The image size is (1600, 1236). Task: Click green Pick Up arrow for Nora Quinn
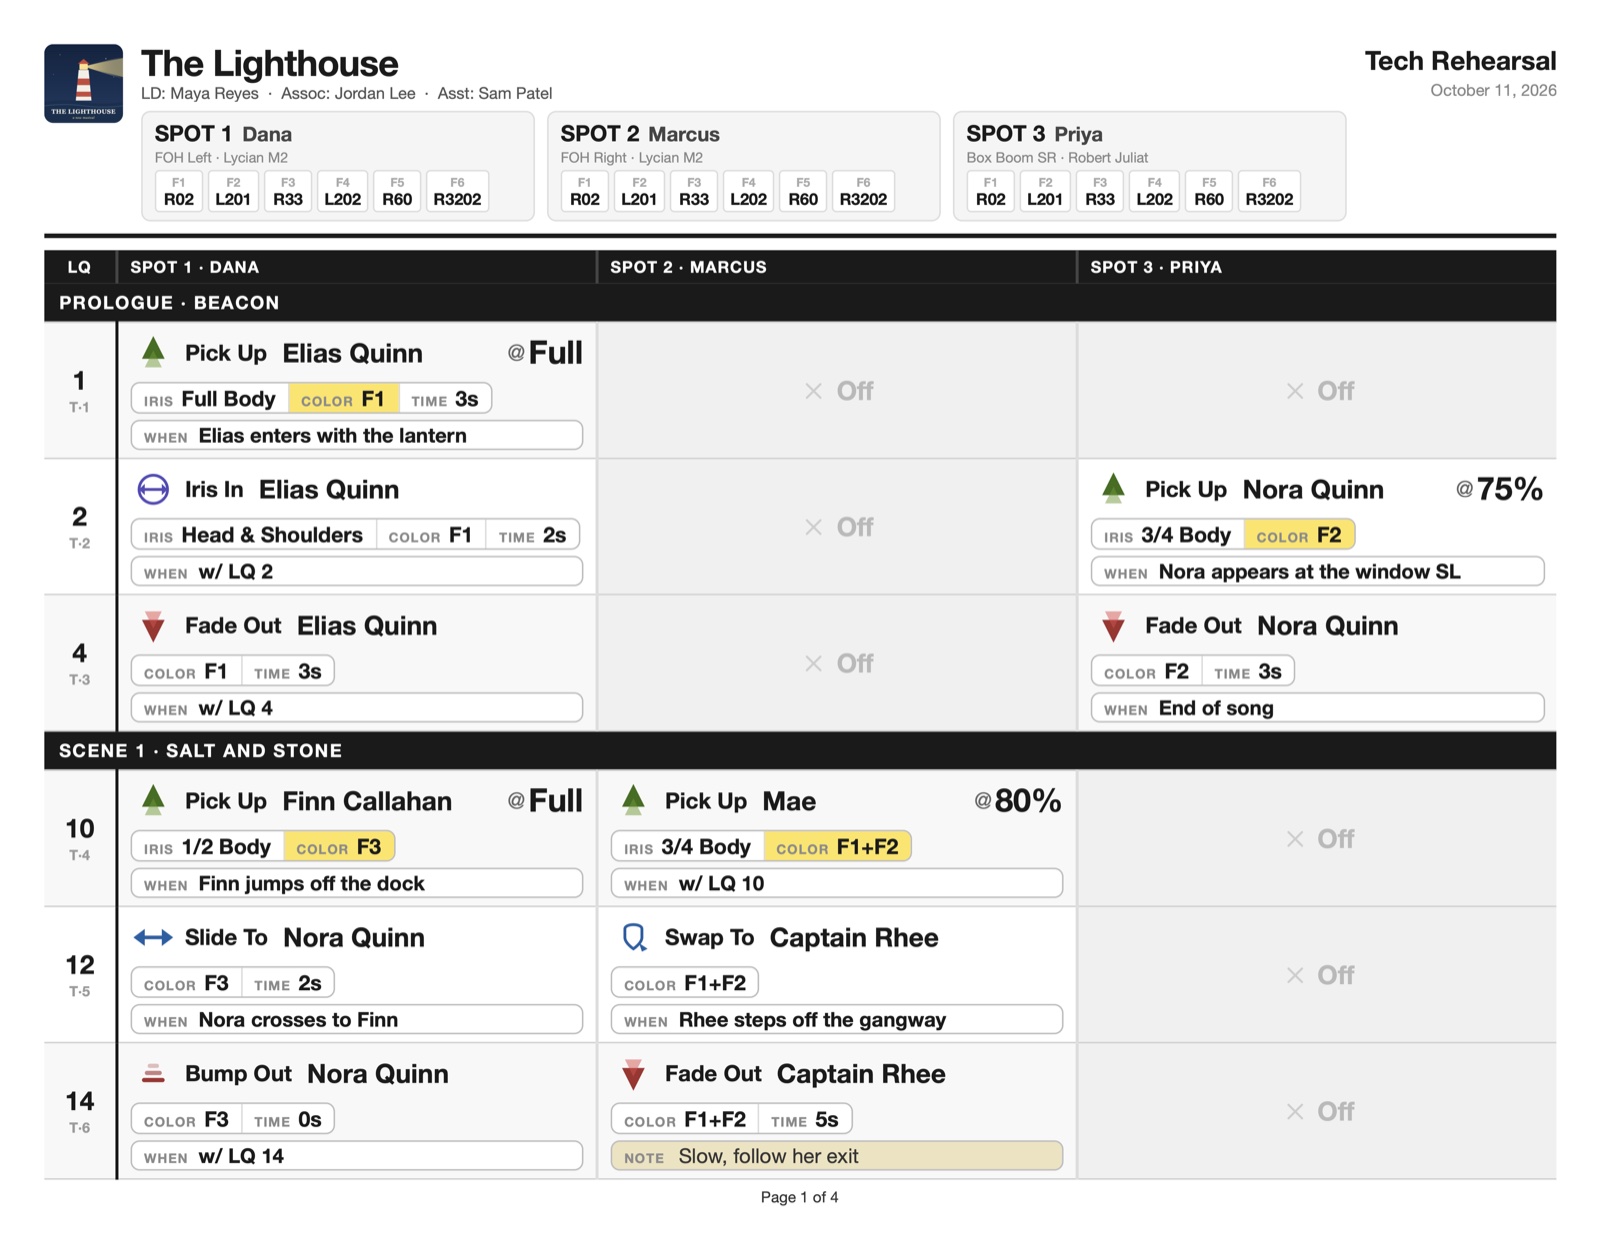click(x=1113, y=488)
